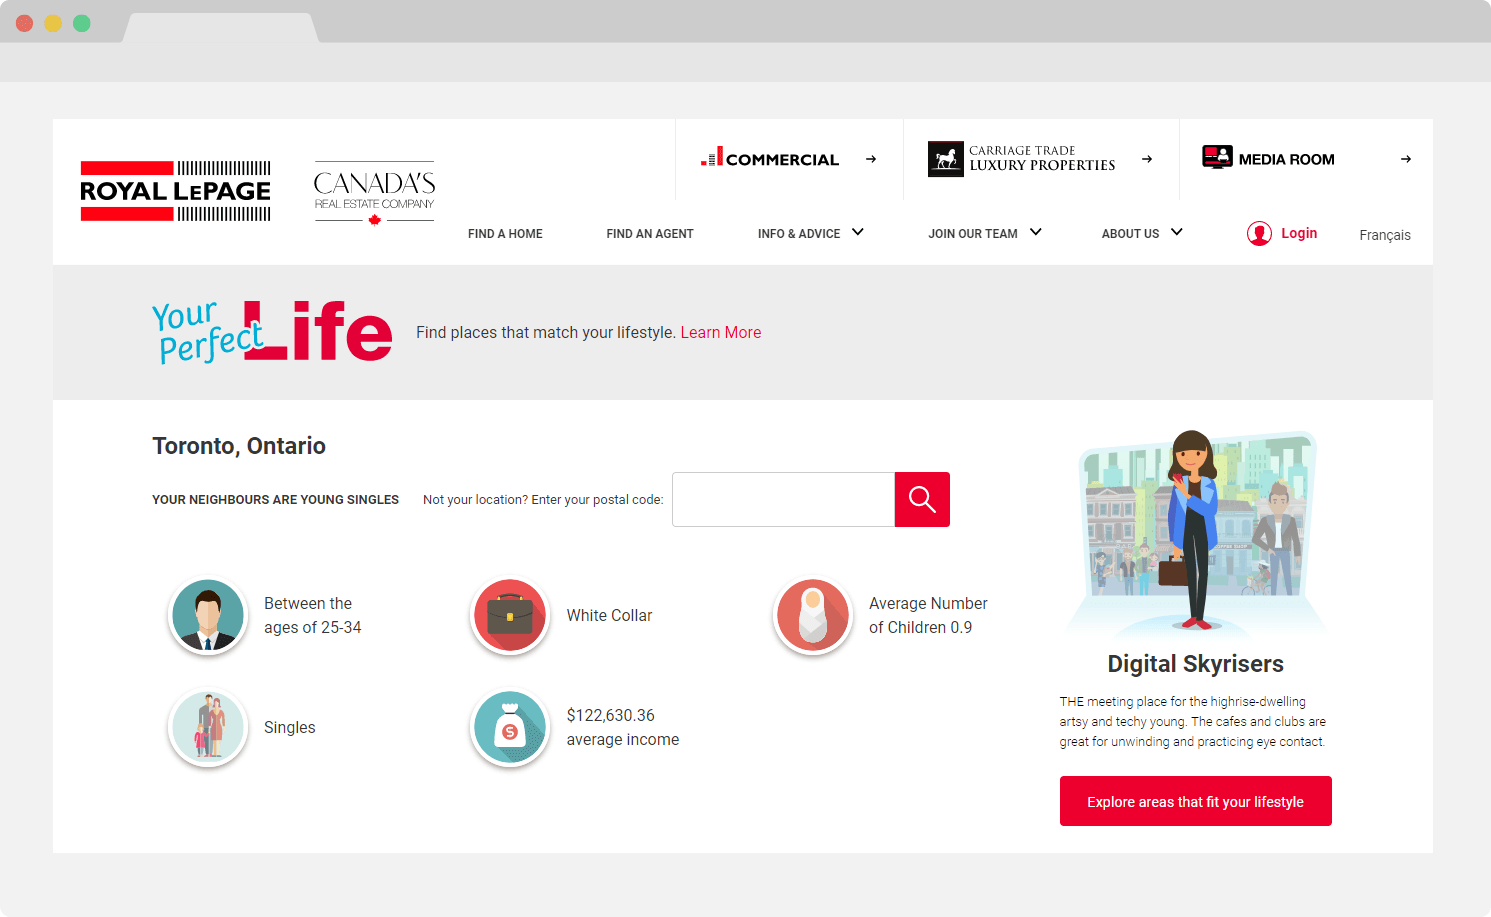Click the average income money bag icon

click(x=510, y=727)
